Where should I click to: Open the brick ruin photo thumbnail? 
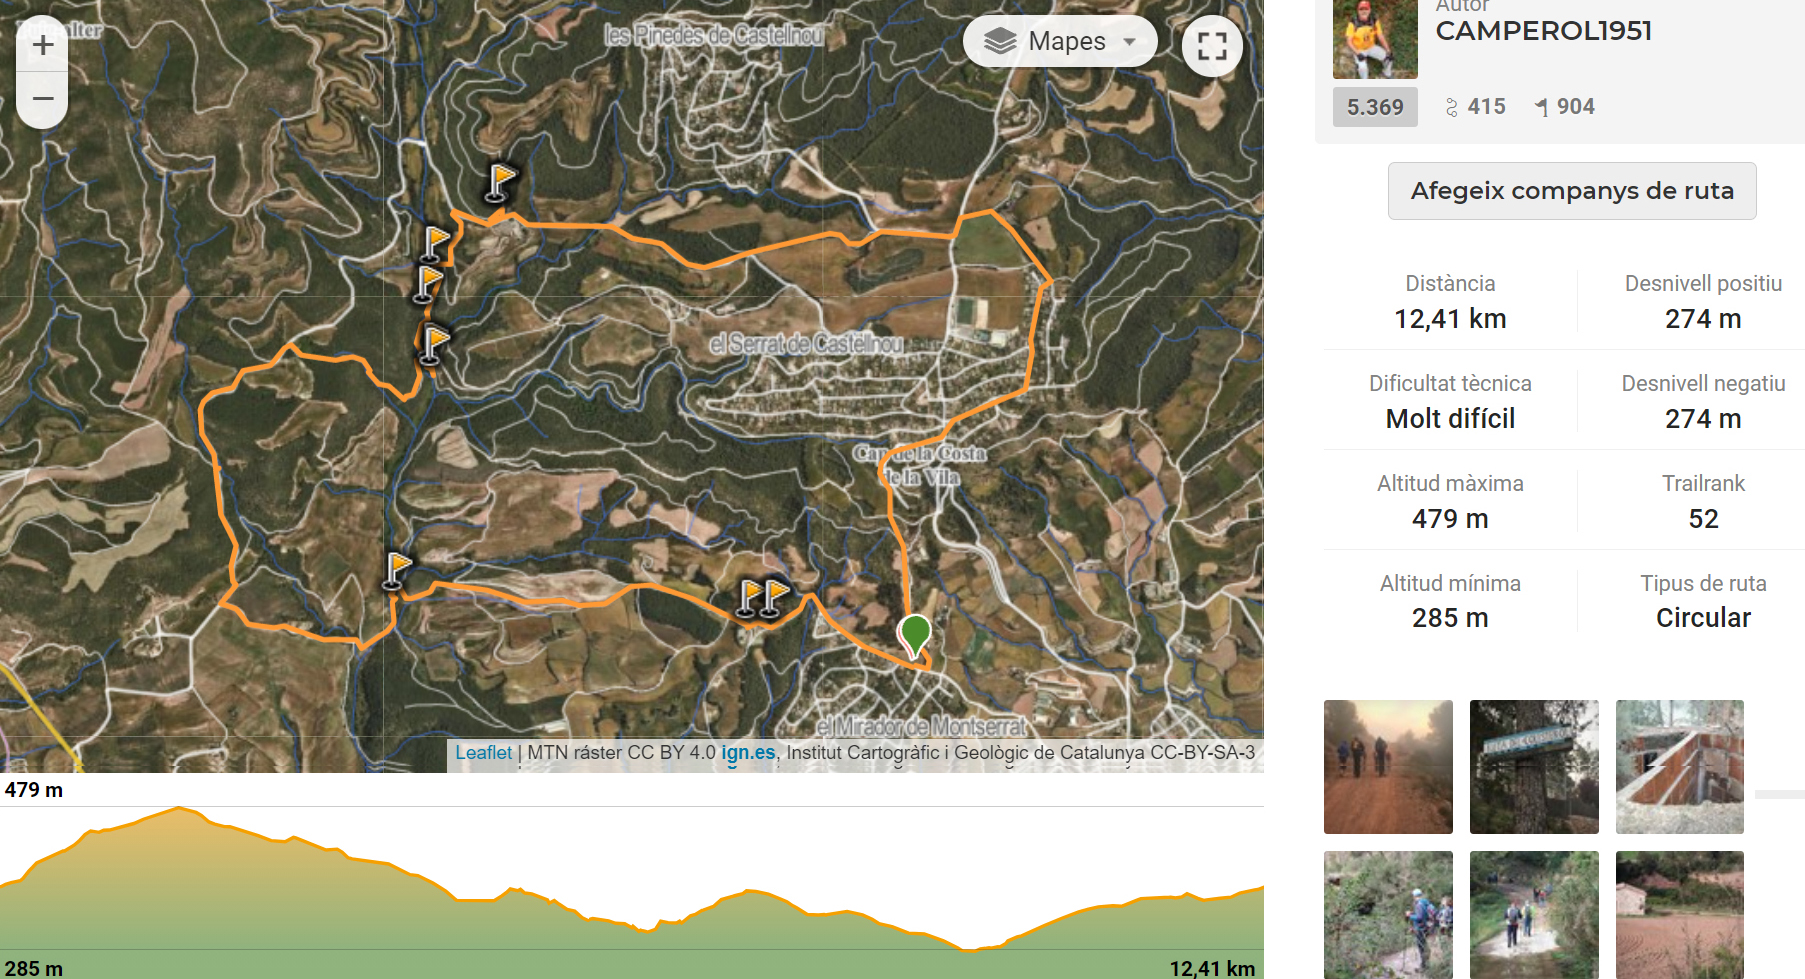pos(1680,767)
